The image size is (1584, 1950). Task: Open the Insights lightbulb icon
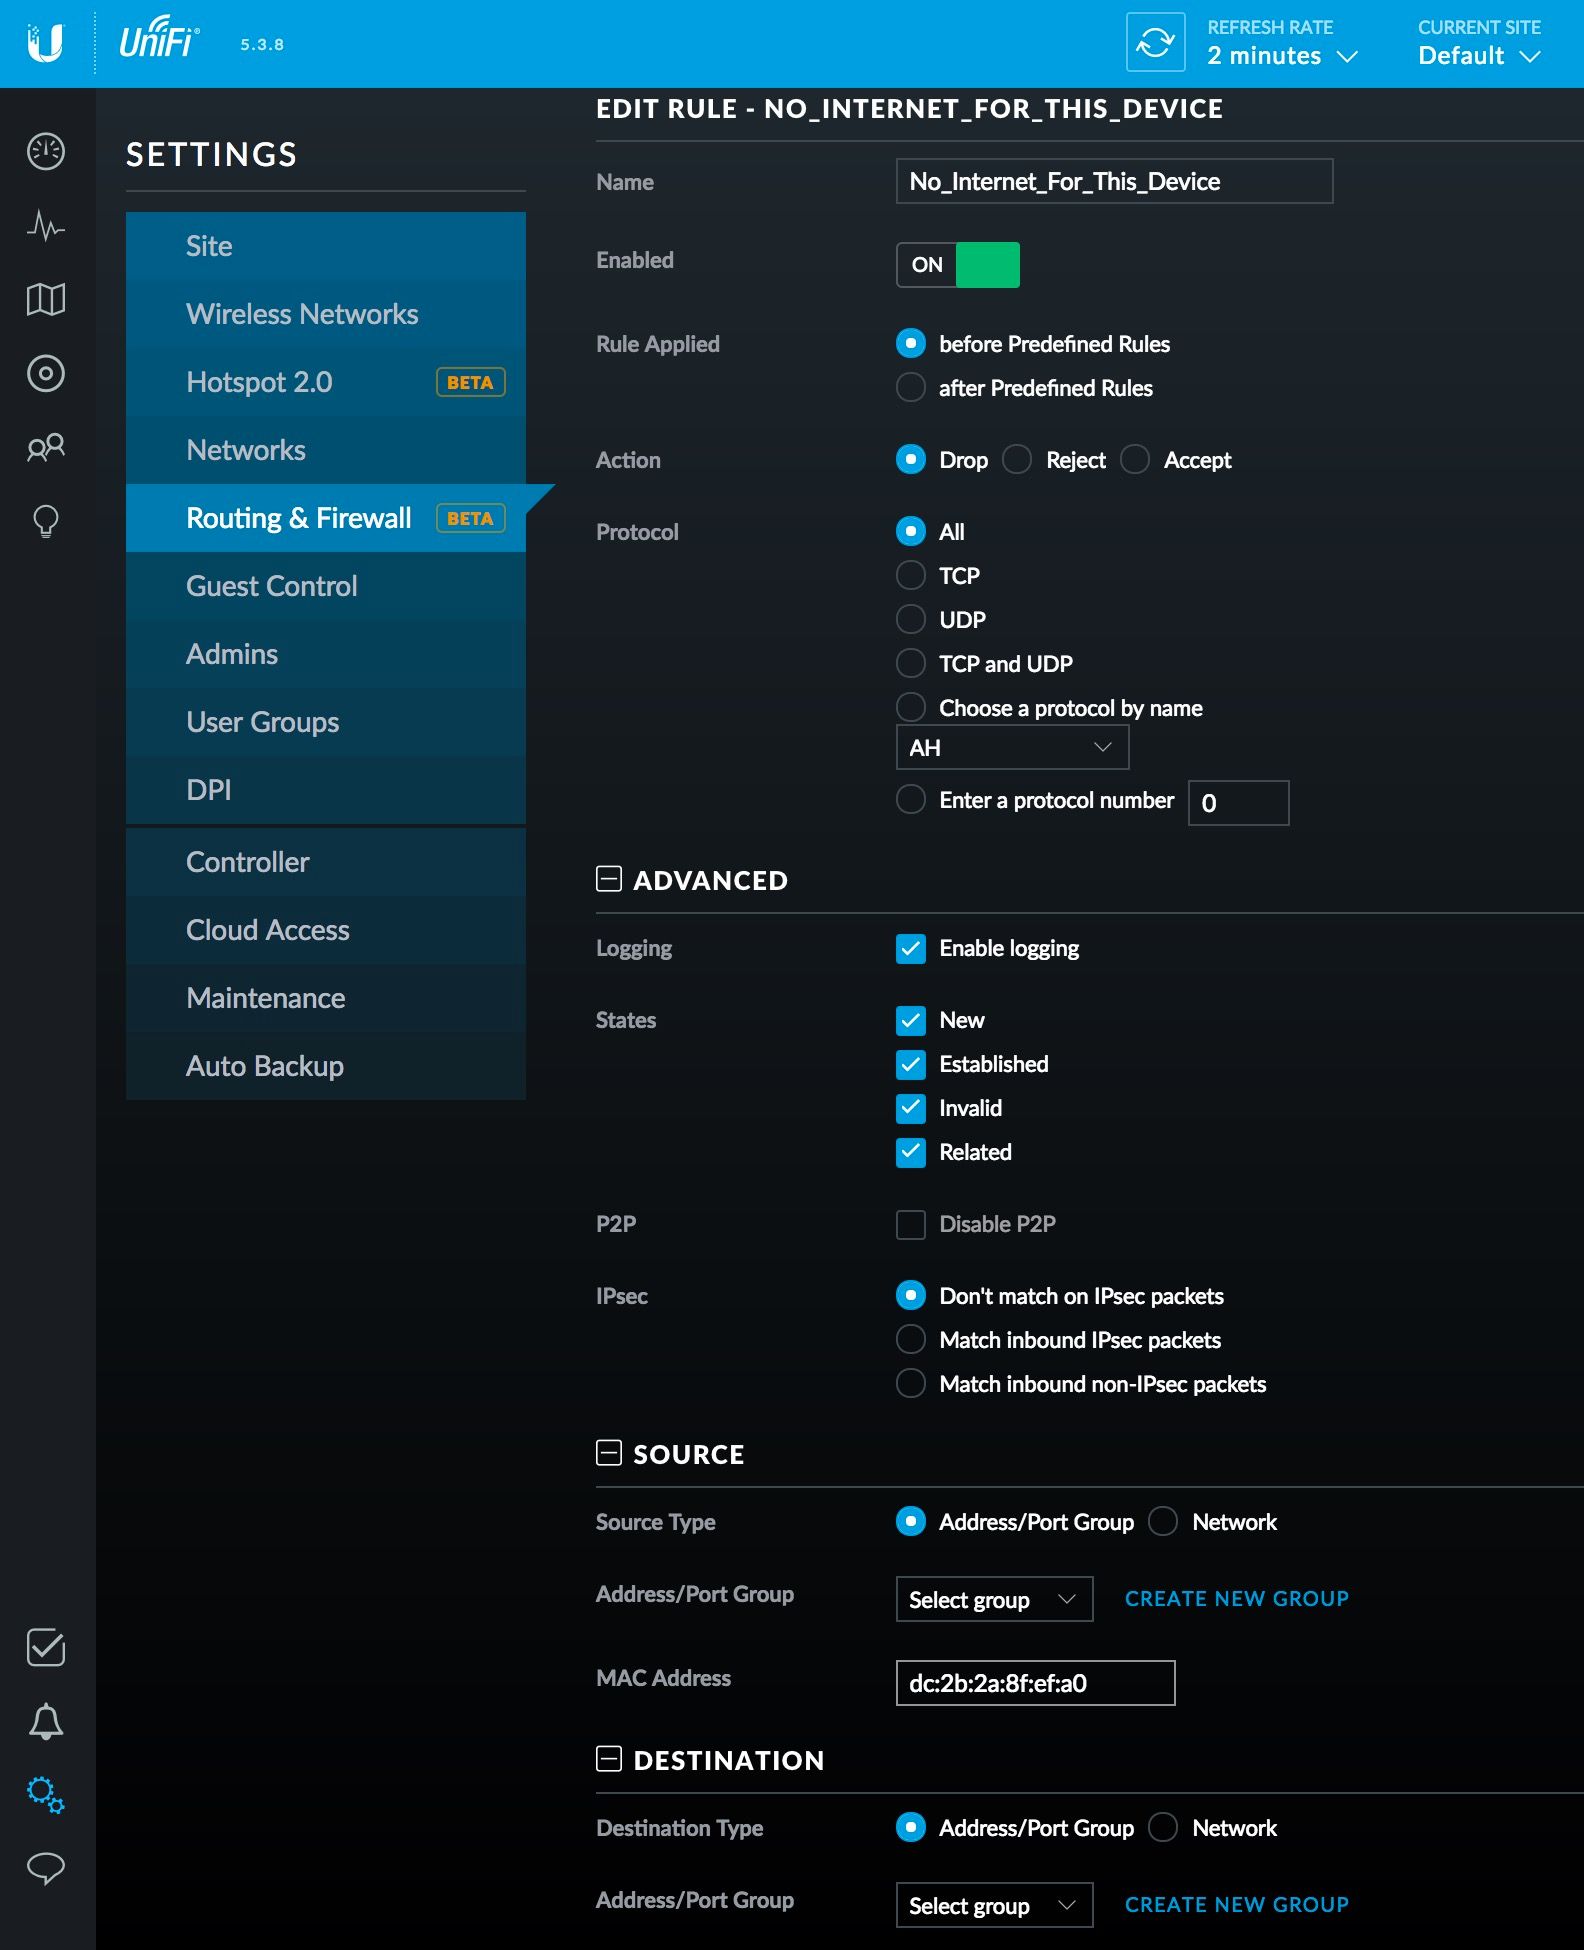click(46, 521)
